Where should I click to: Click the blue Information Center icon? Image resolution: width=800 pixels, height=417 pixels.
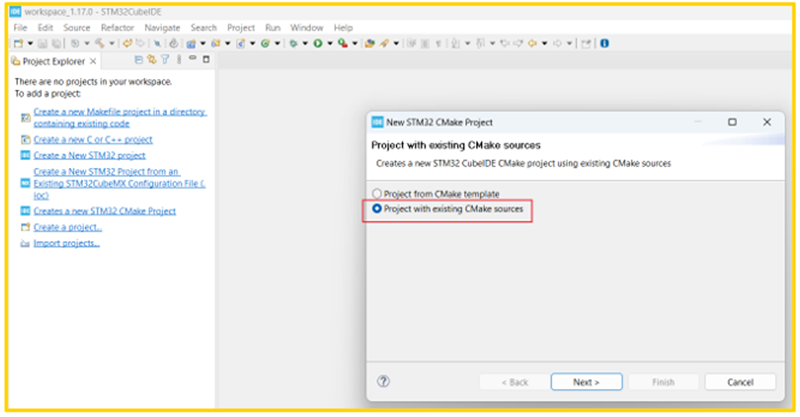tap(605, 43)
